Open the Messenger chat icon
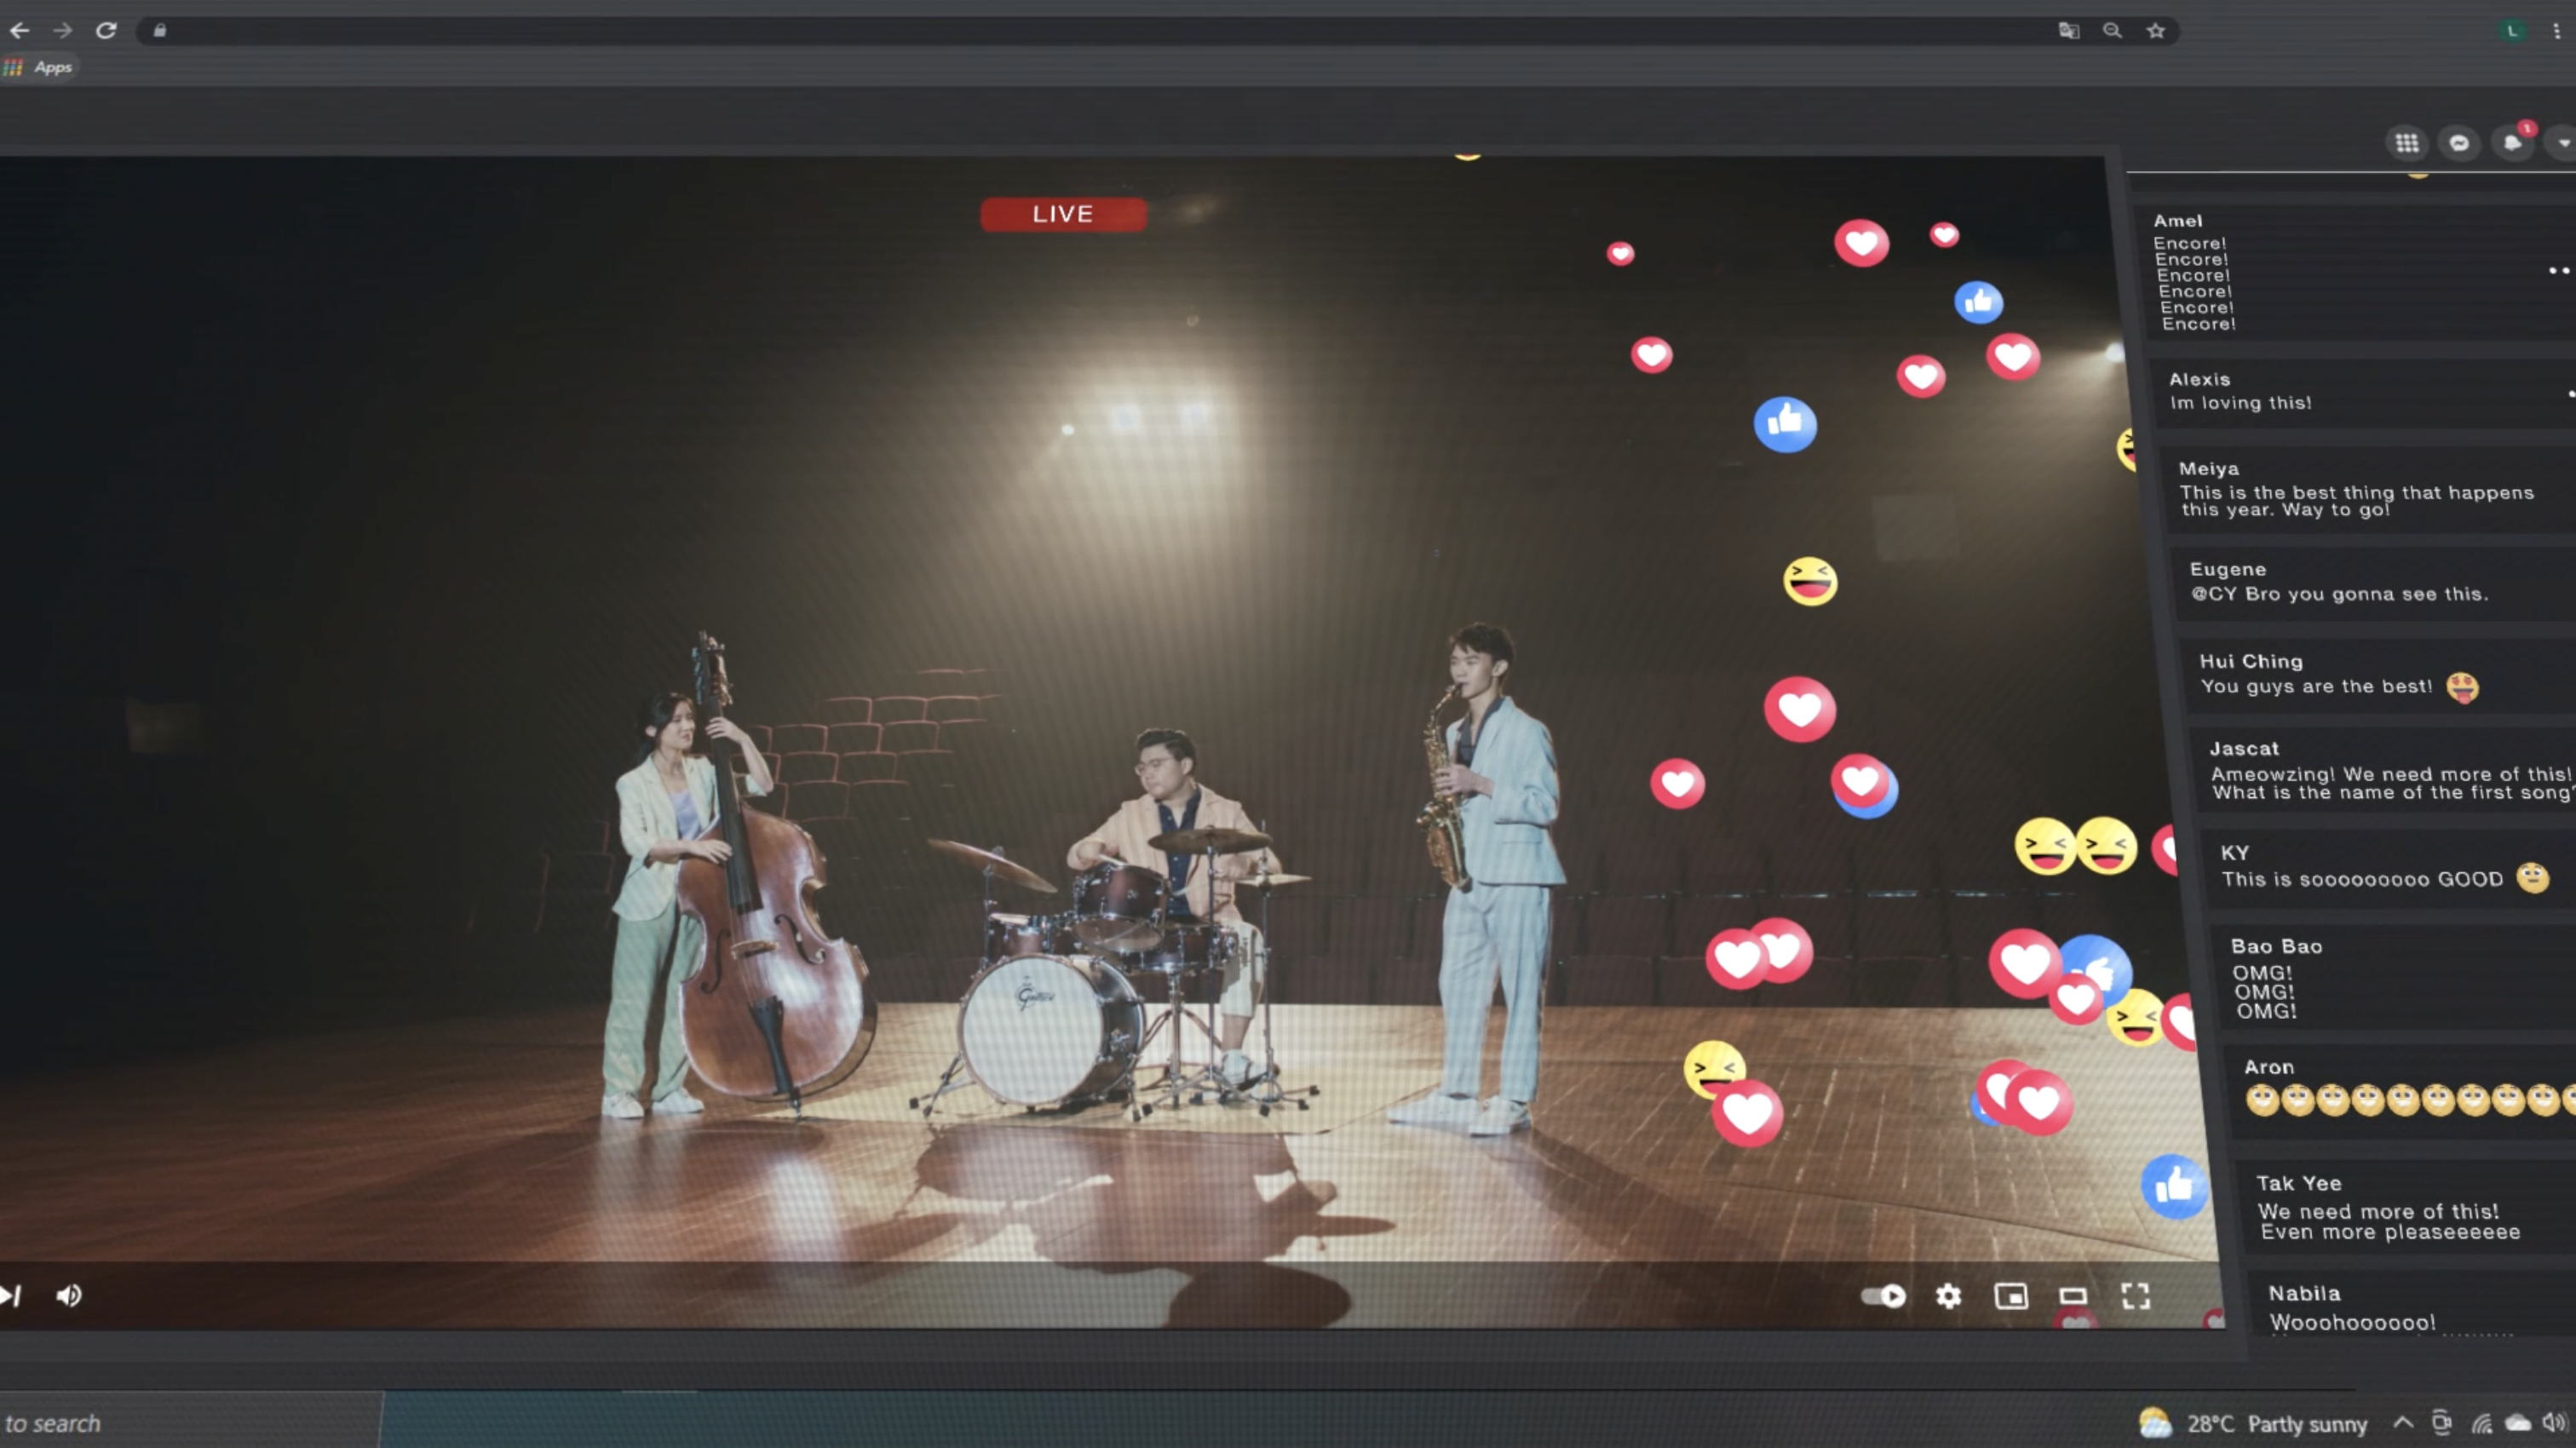 2459,143
